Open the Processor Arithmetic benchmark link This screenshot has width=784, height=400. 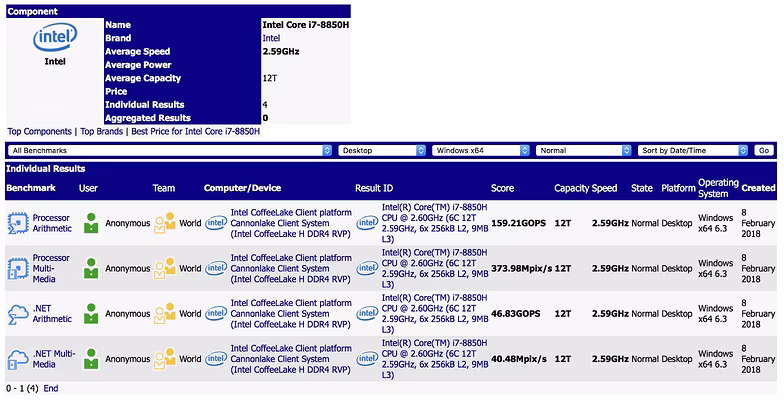click(x=52, y=223)
